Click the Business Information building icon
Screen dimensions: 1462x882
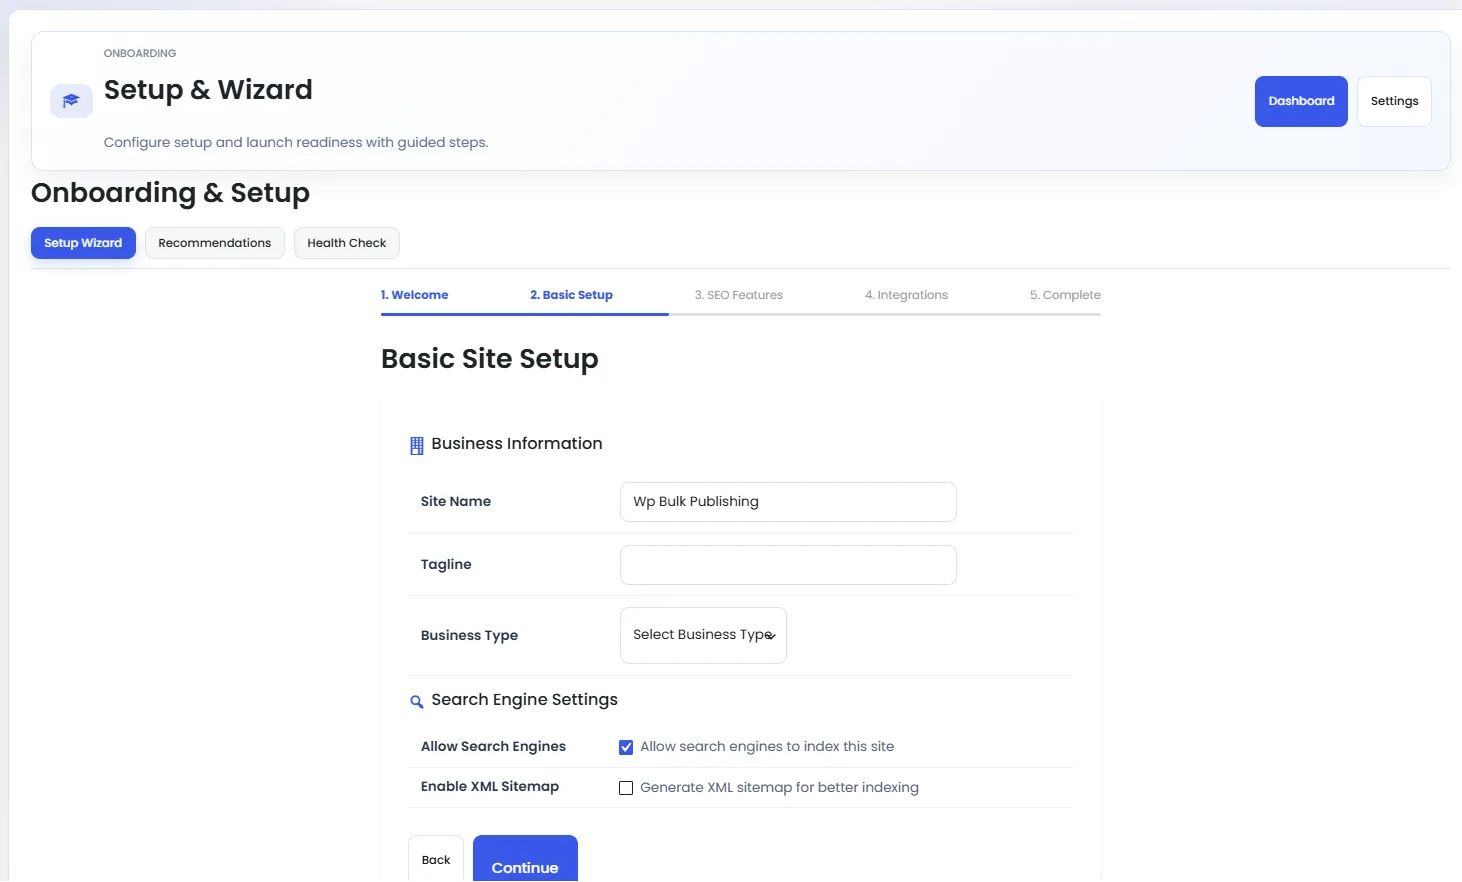(417, 446)
